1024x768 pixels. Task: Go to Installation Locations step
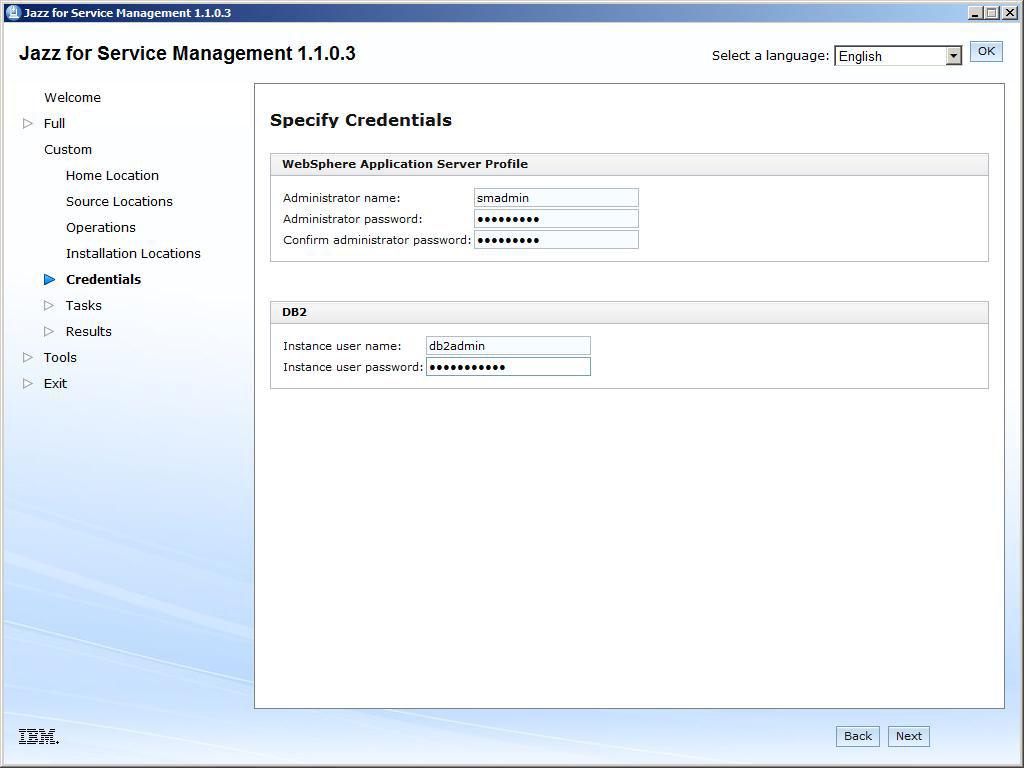[133, 253]
